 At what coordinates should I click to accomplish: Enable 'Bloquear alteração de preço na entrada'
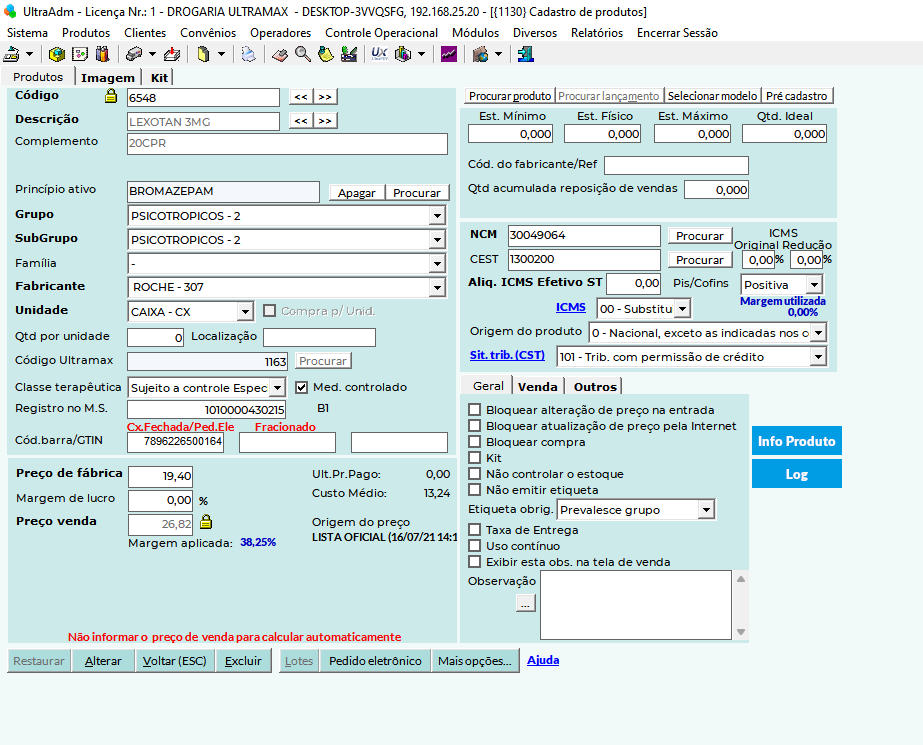click(x=474, y=410)
